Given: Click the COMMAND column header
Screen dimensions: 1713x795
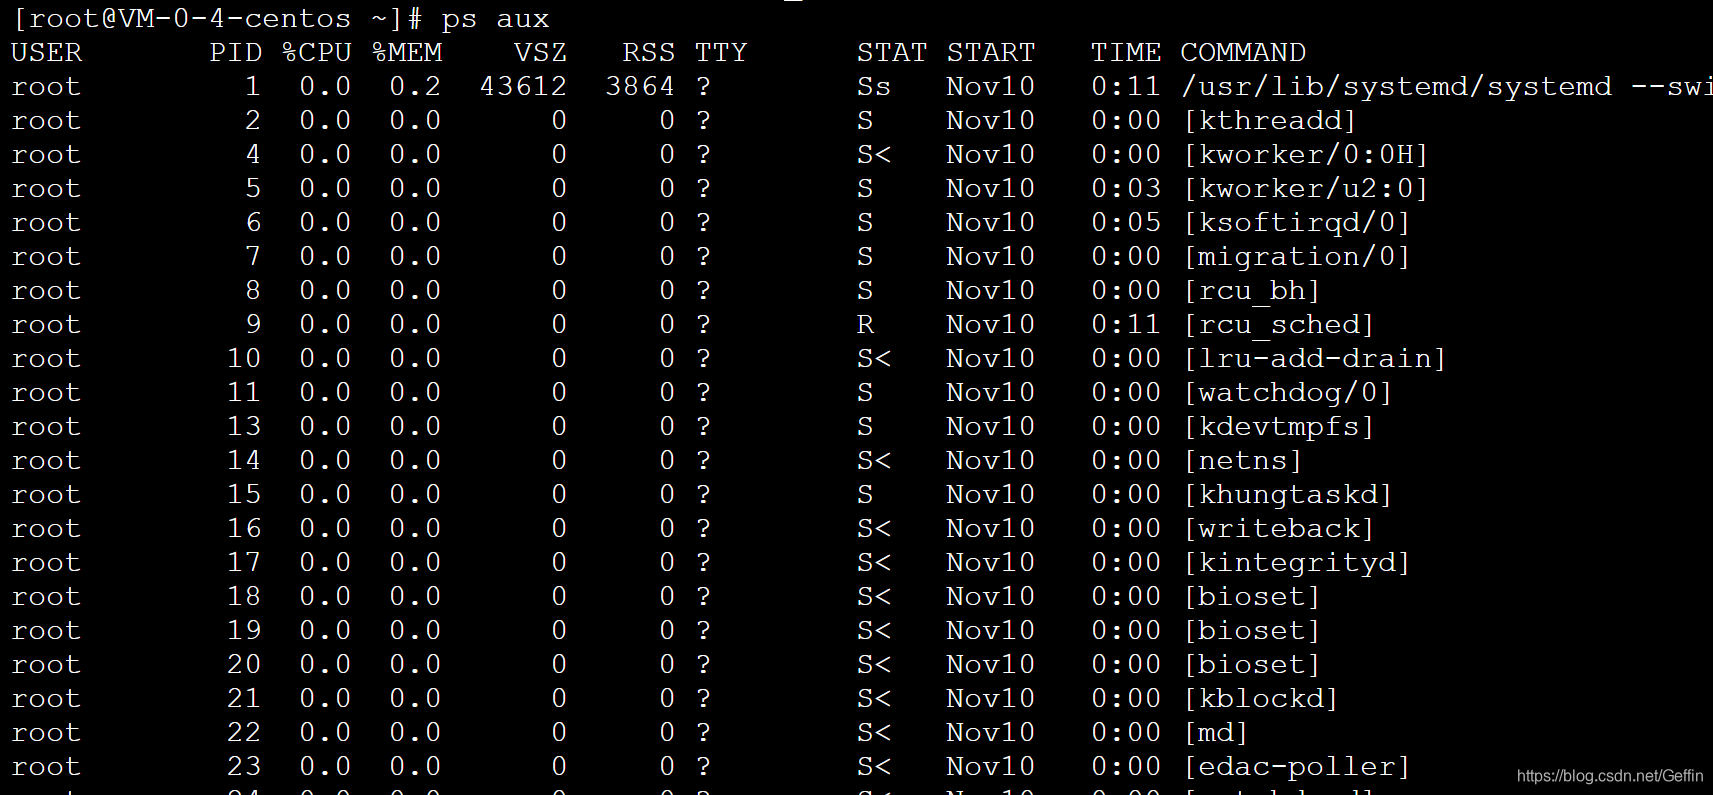Looking at the screenshot, I should pyautogui.click(x=1243, y=52).
